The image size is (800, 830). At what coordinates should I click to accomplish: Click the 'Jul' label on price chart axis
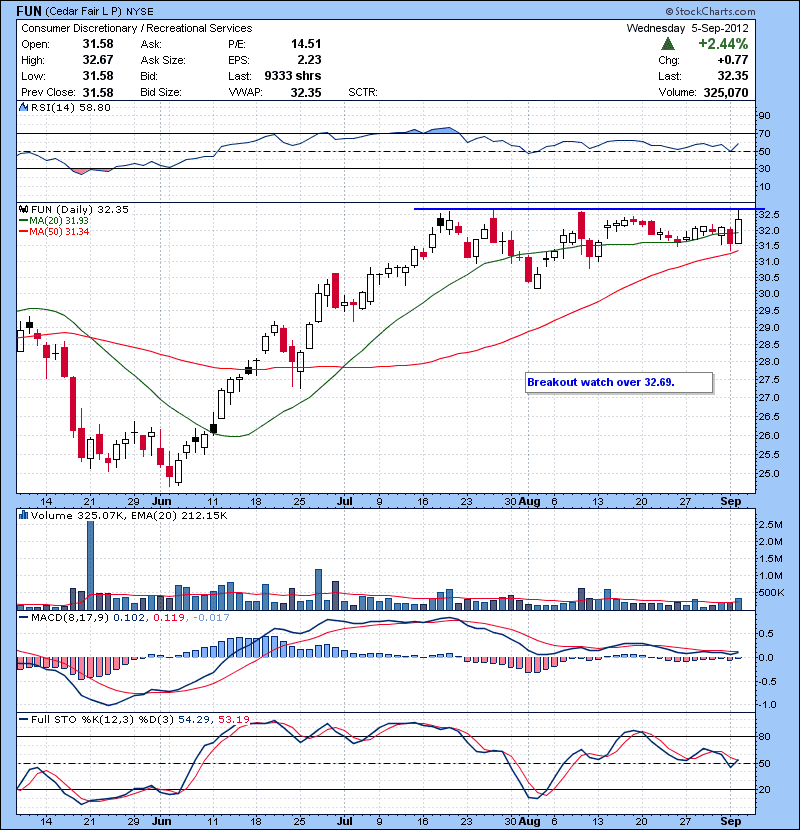345,501
